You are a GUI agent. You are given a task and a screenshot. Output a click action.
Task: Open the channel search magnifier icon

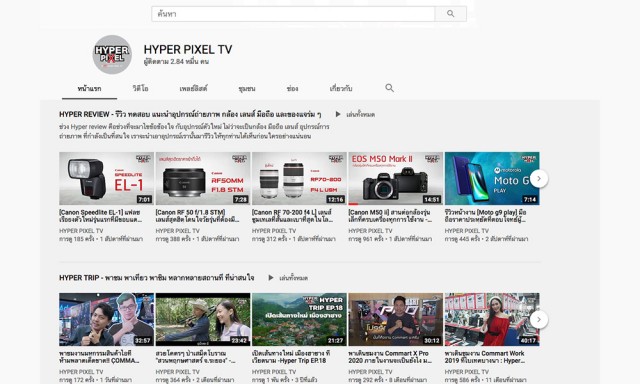pyautogui.click(x=389, y=88)
